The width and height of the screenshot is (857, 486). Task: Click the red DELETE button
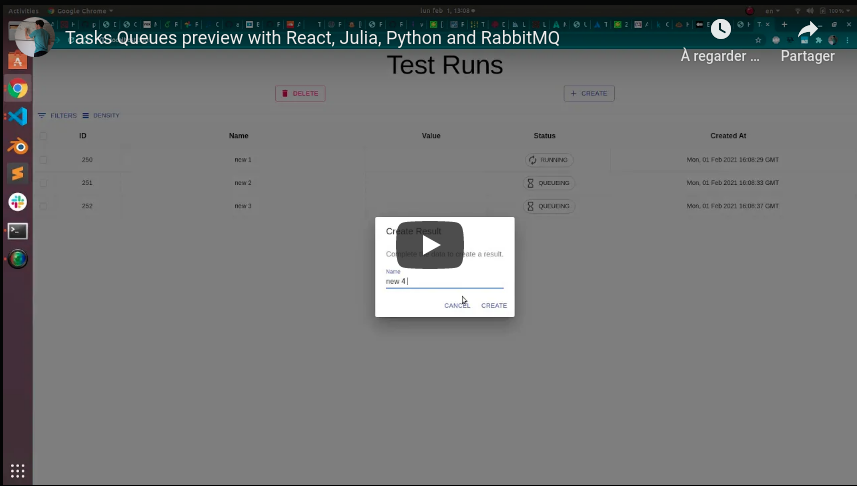point(300,93)
